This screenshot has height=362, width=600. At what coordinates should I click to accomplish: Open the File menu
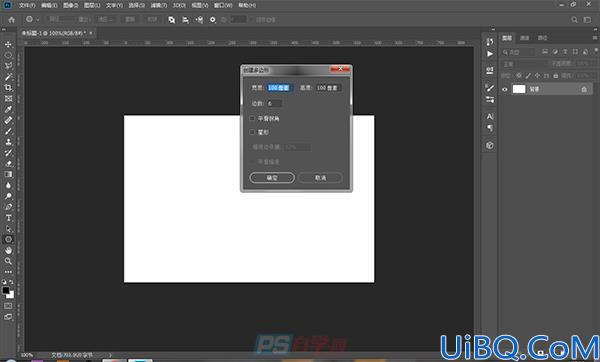27,5
